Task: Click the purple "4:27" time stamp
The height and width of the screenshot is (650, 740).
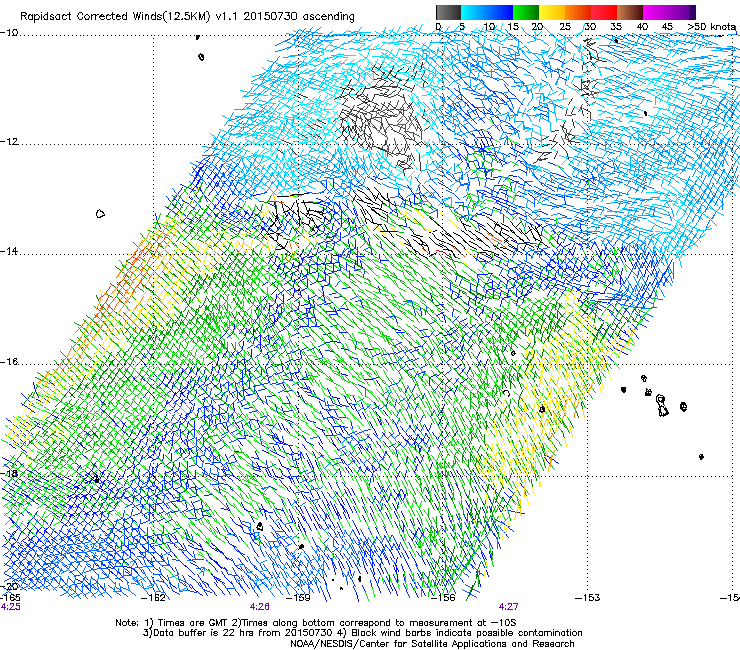Action: tap(508, 607)
